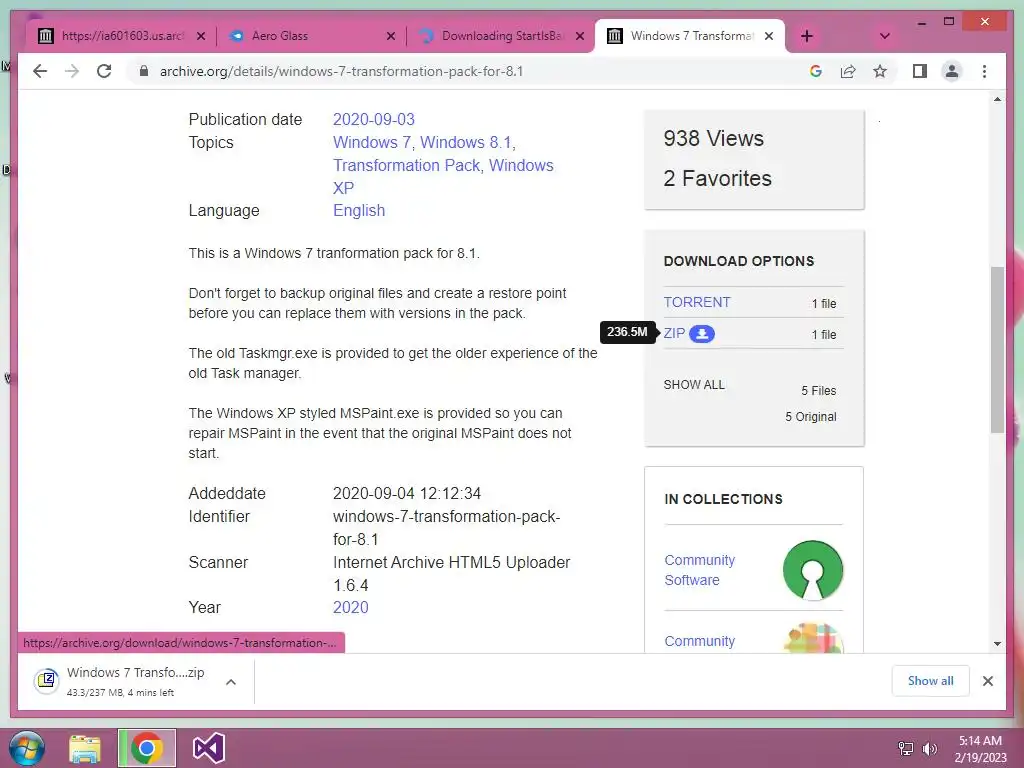Launch Visual Studio from the taskbar
Viewport: 1024px width, 768px height.
208,748
